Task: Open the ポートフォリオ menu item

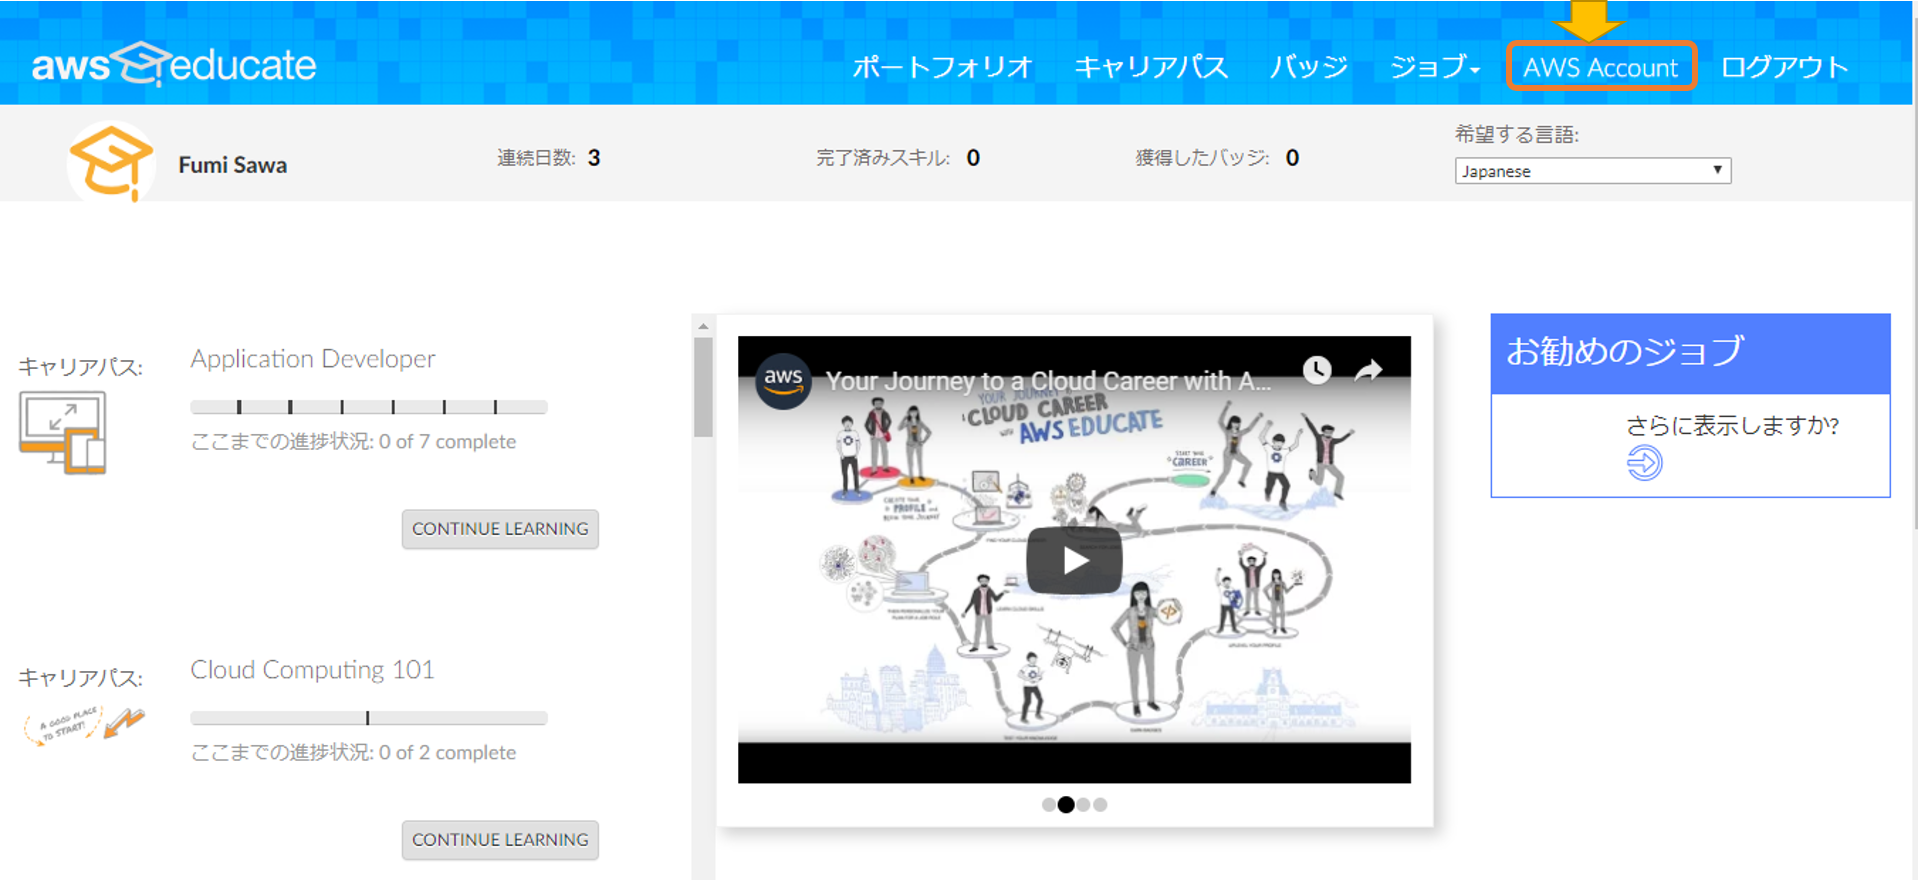Action: [x=942, y=67]
